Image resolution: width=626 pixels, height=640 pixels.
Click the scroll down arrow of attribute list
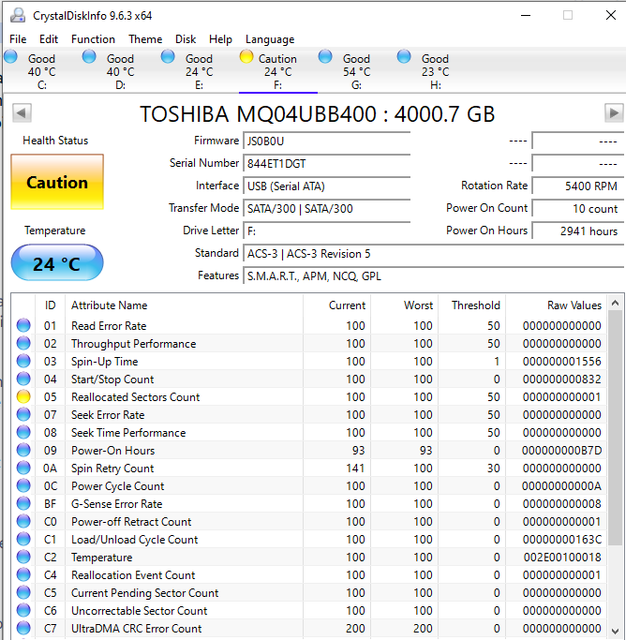[615, 631]
